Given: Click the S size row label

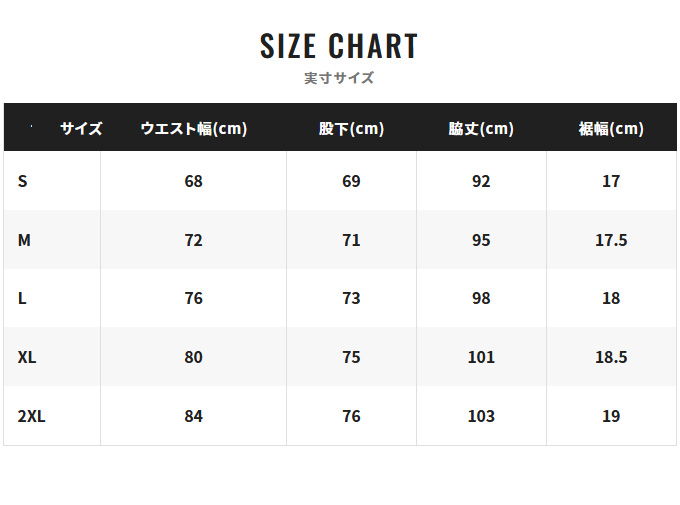Looking at the screenshot, I should click(x=23, y=181).
